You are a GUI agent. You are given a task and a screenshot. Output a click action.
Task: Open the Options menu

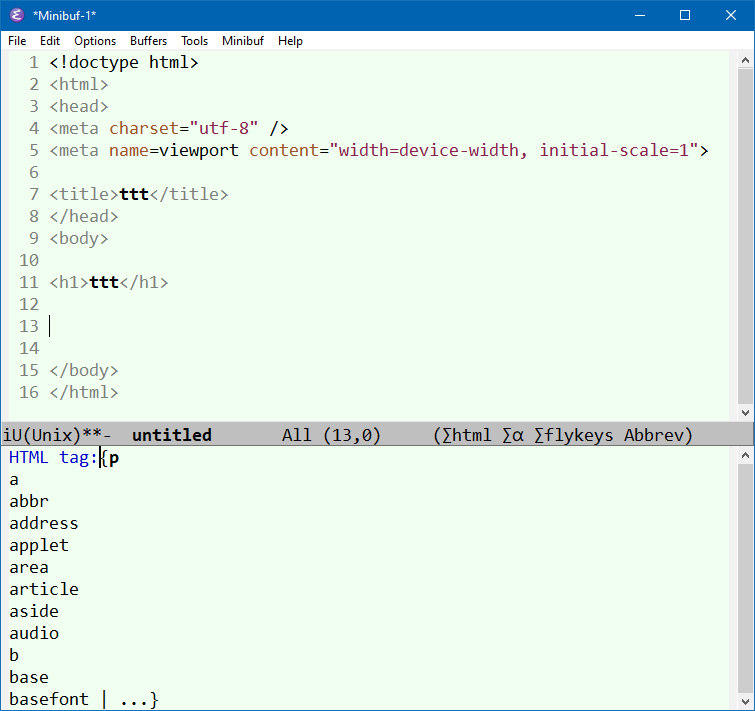pos(95,41)
